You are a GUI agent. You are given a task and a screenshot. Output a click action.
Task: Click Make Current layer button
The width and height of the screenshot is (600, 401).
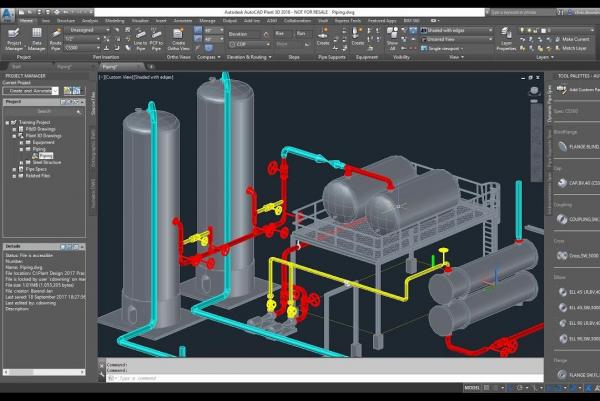[573, 38]
